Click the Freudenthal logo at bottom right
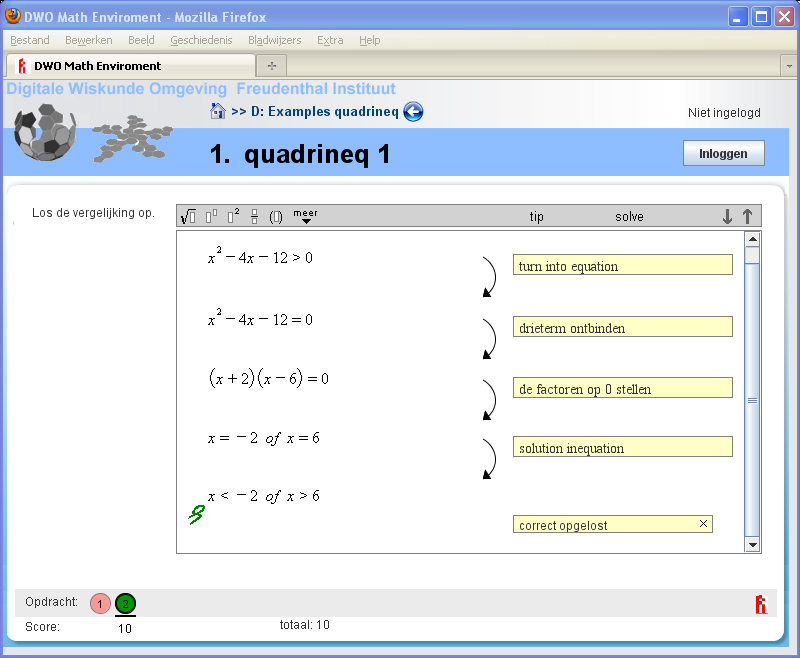The image size is (800, 658). (761, 604)
